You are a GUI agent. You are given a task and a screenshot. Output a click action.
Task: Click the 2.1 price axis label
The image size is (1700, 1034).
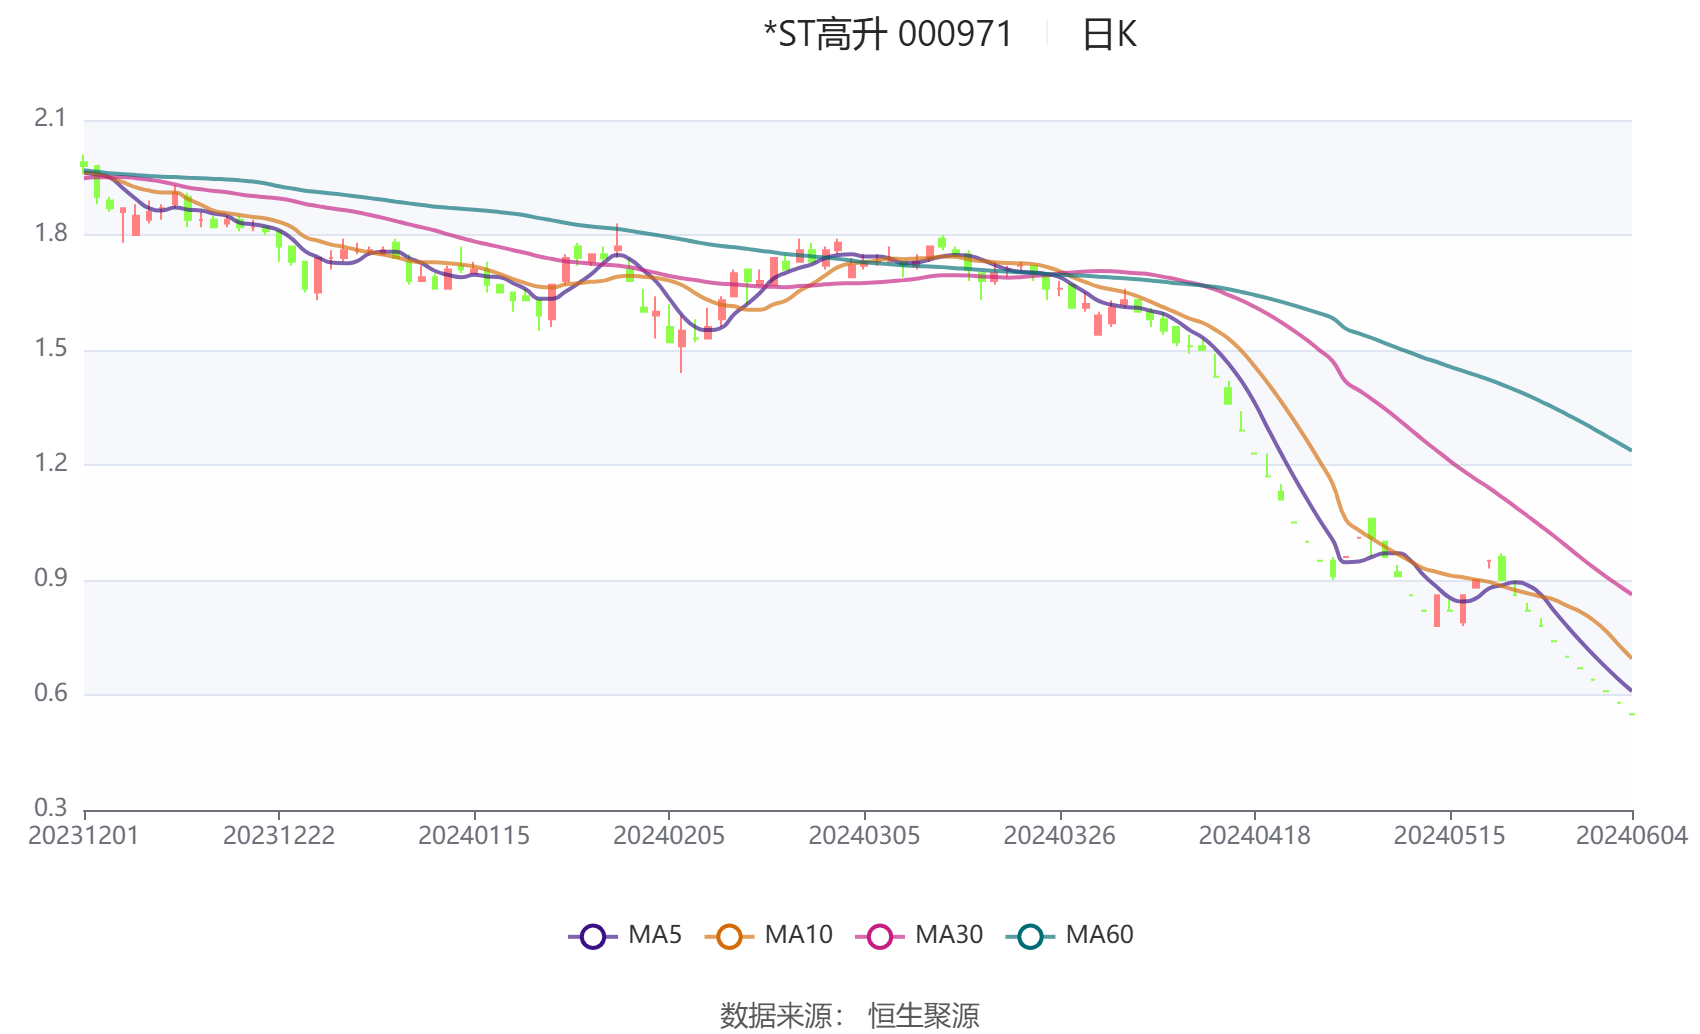click(x=50, y=118)
